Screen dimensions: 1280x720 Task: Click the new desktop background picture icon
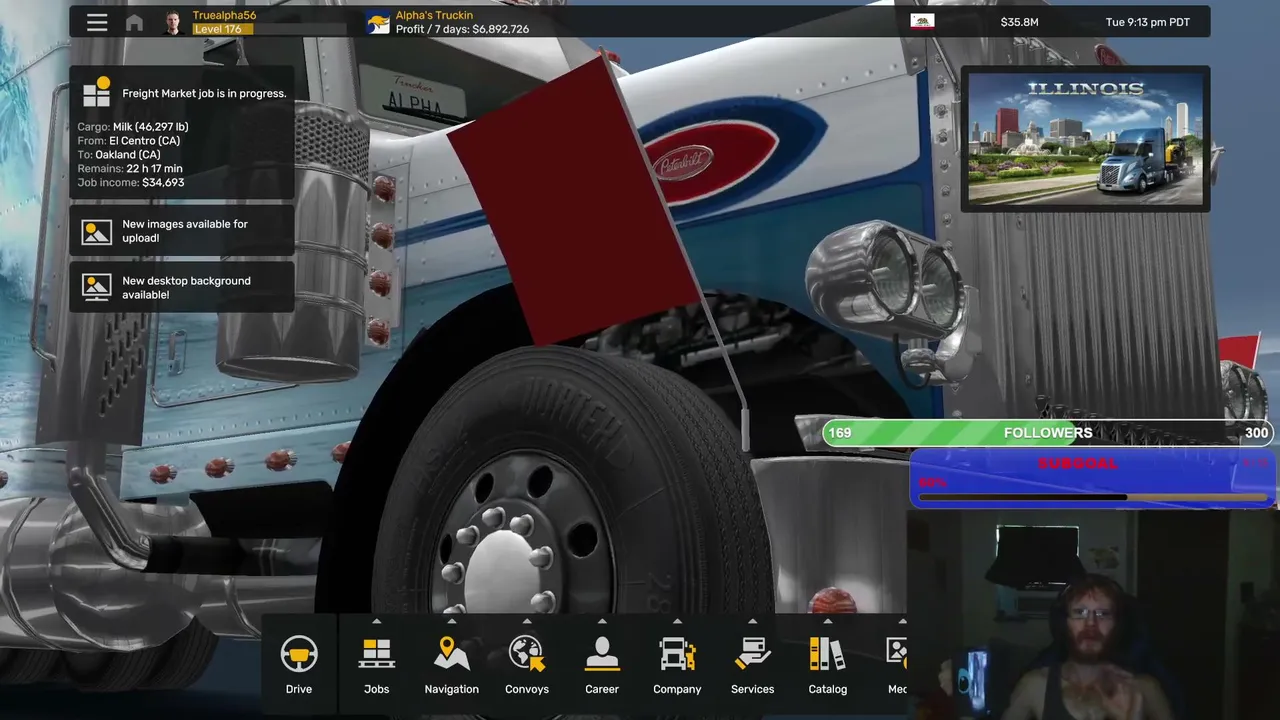97,287
